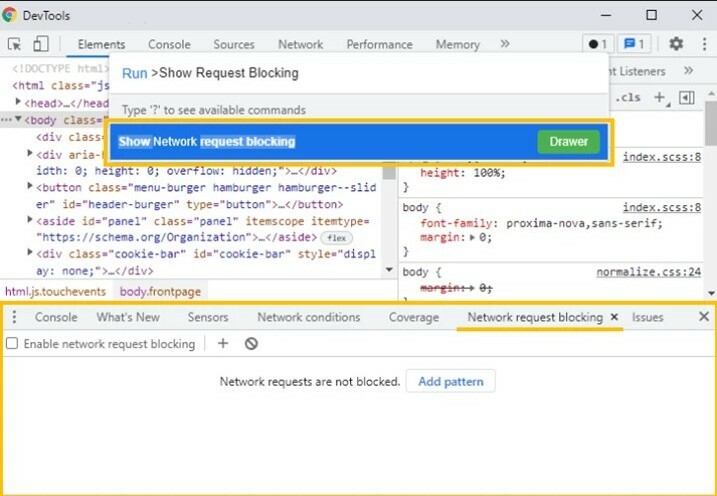Open the DevTools three-dot customize menu
Image resolution: width=717 pixels, height=496 pixels.
pyautogui.click(x=702, y=44)
